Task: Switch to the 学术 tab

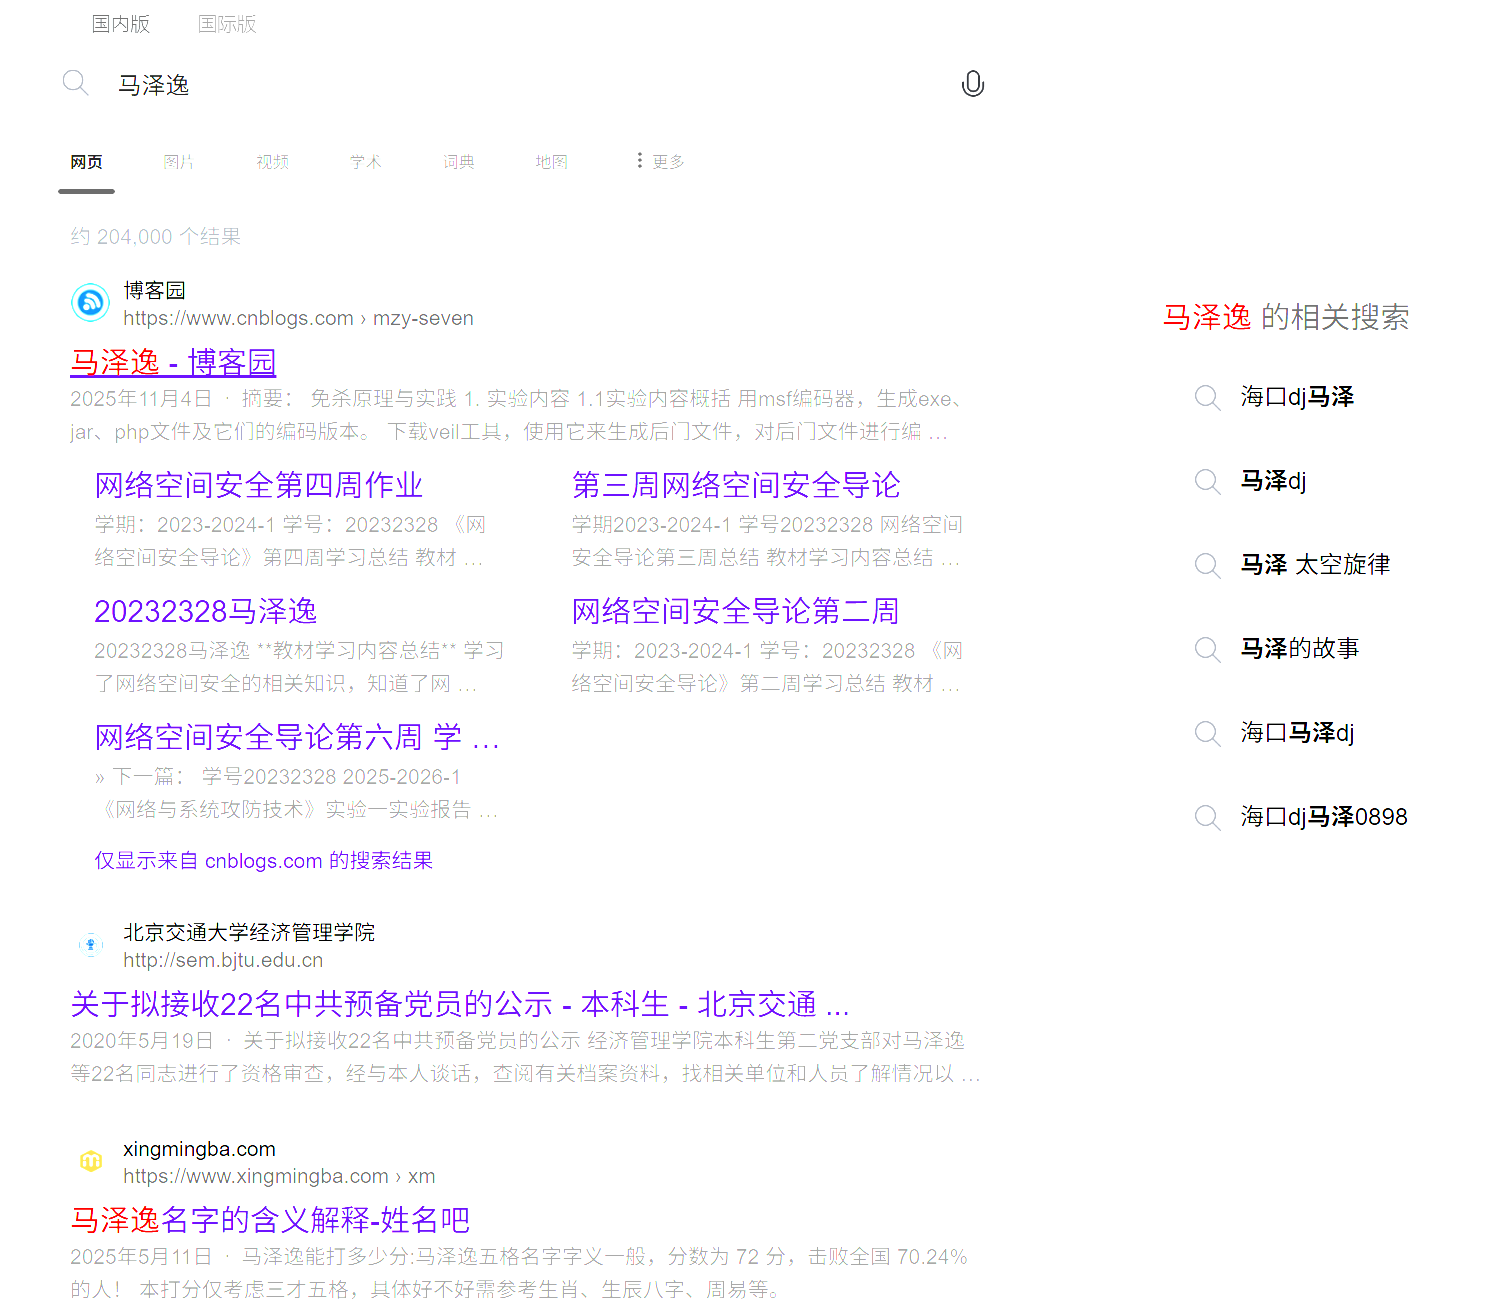Action: coord(365,161)
